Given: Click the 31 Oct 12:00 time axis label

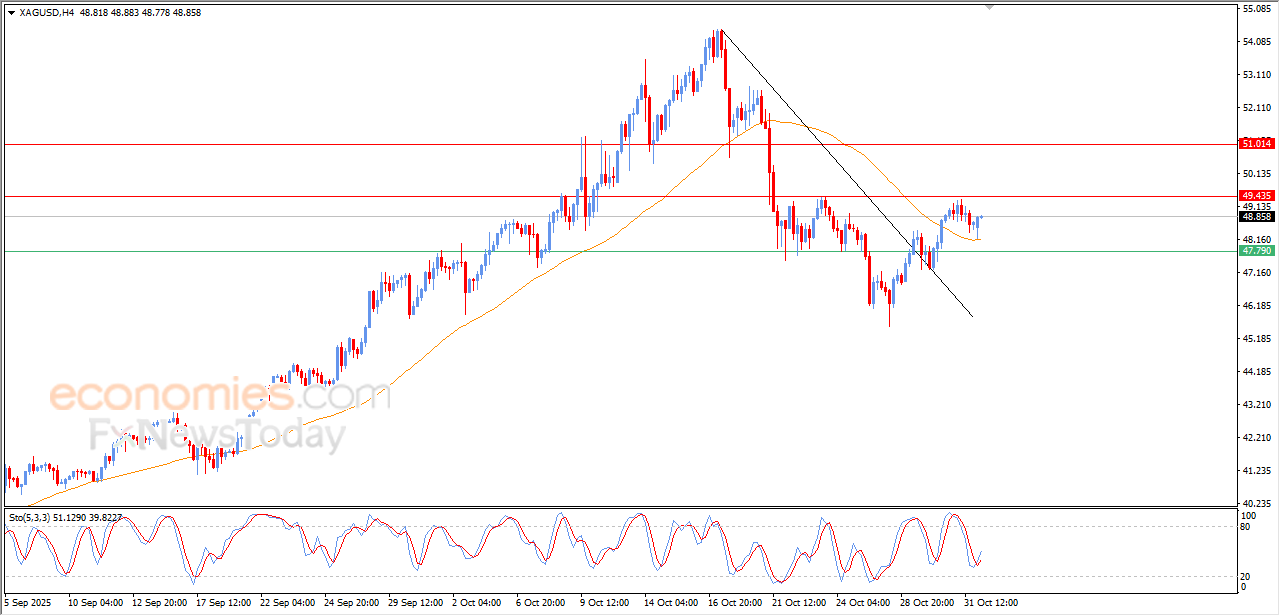Looking at the screenshot, I should click(990, 603).
